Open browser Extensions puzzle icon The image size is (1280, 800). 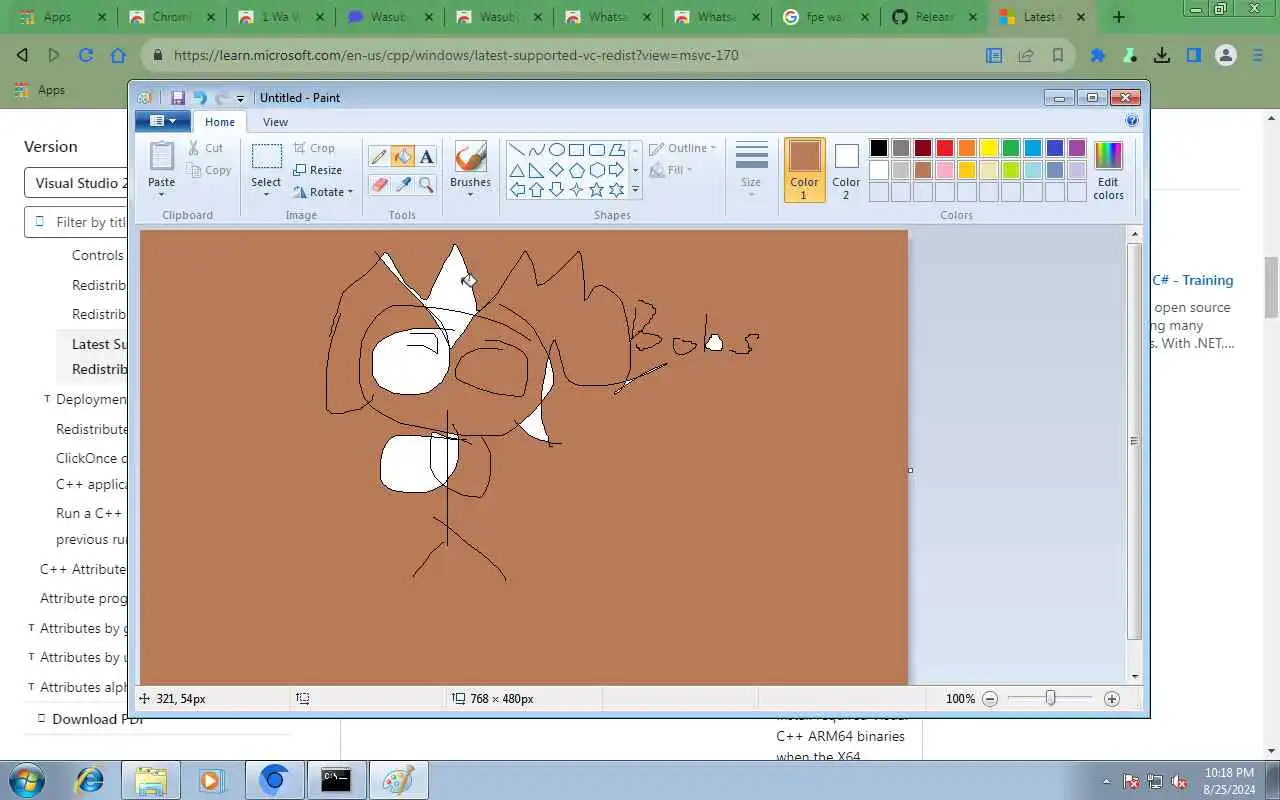(1098, 56)
